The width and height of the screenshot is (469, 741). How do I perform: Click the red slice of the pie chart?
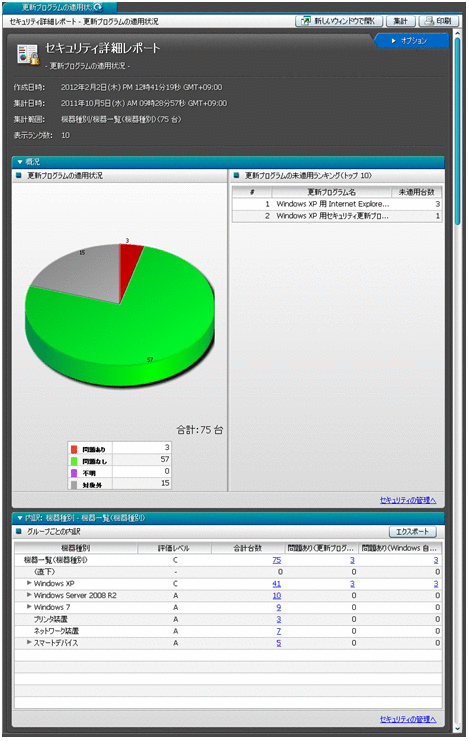pyautogui.click(x=128, y=265)
